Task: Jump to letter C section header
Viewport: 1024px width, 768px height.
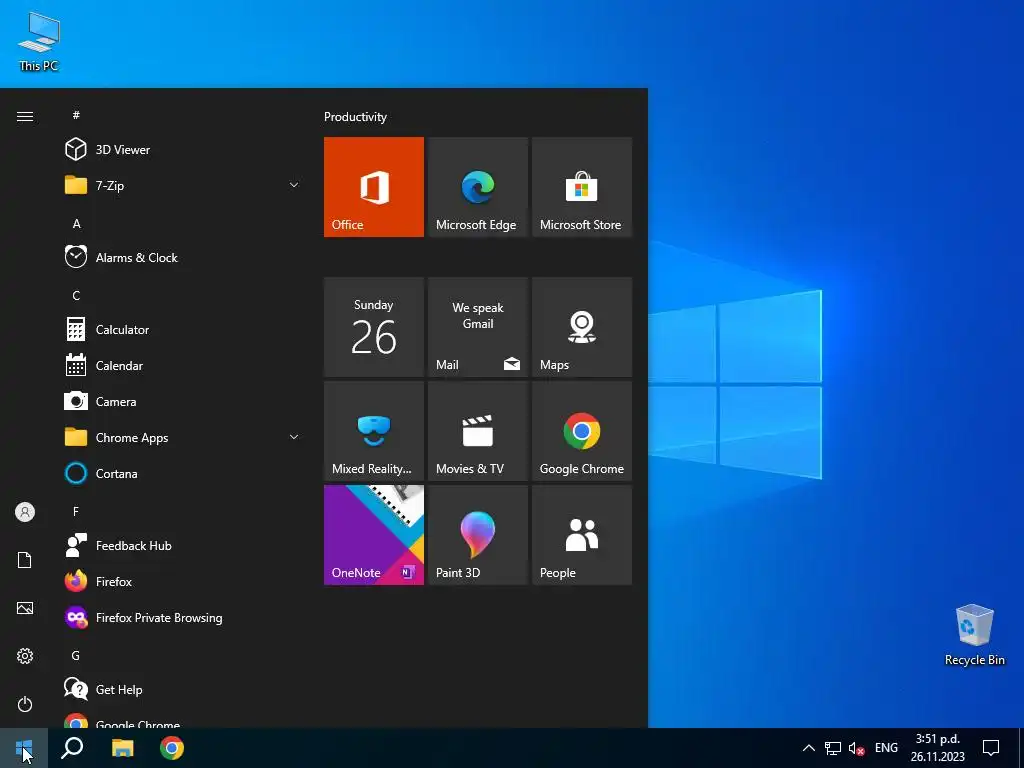Action: [76, 296]
